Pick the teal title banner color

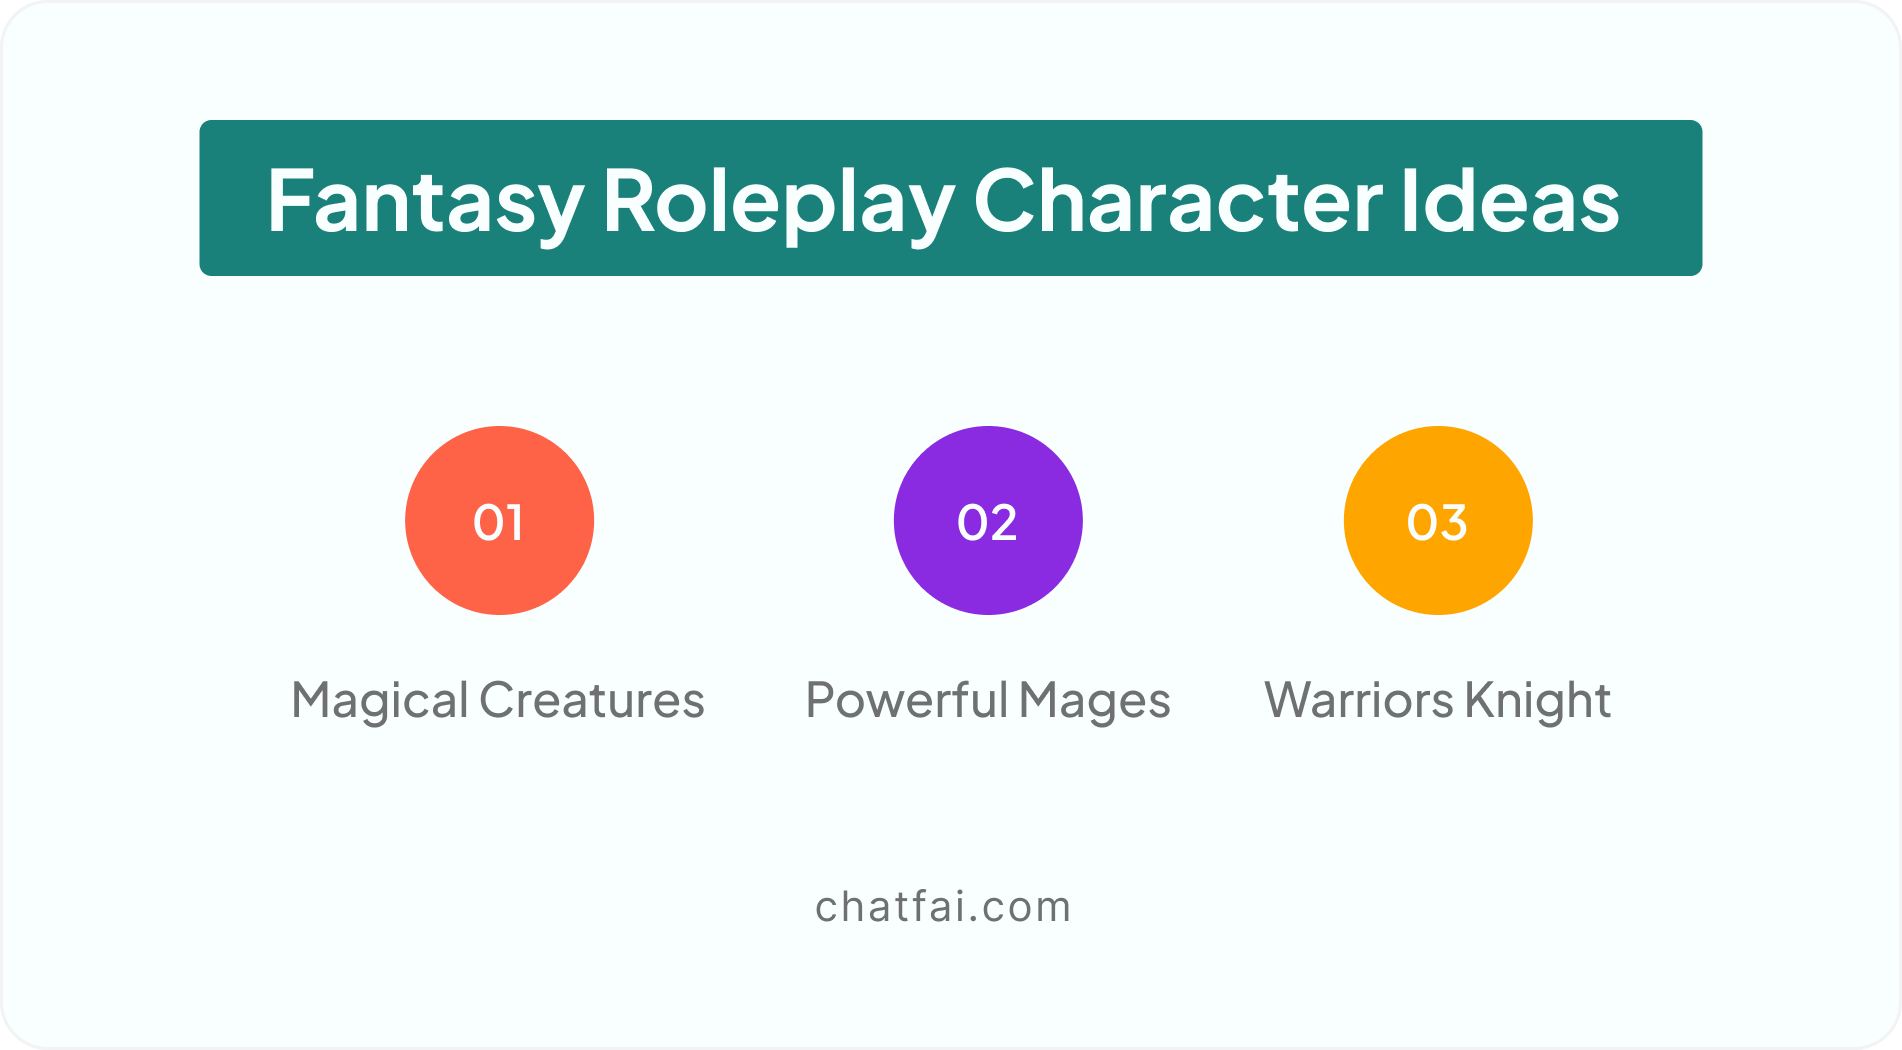click(x=951, y=198)
